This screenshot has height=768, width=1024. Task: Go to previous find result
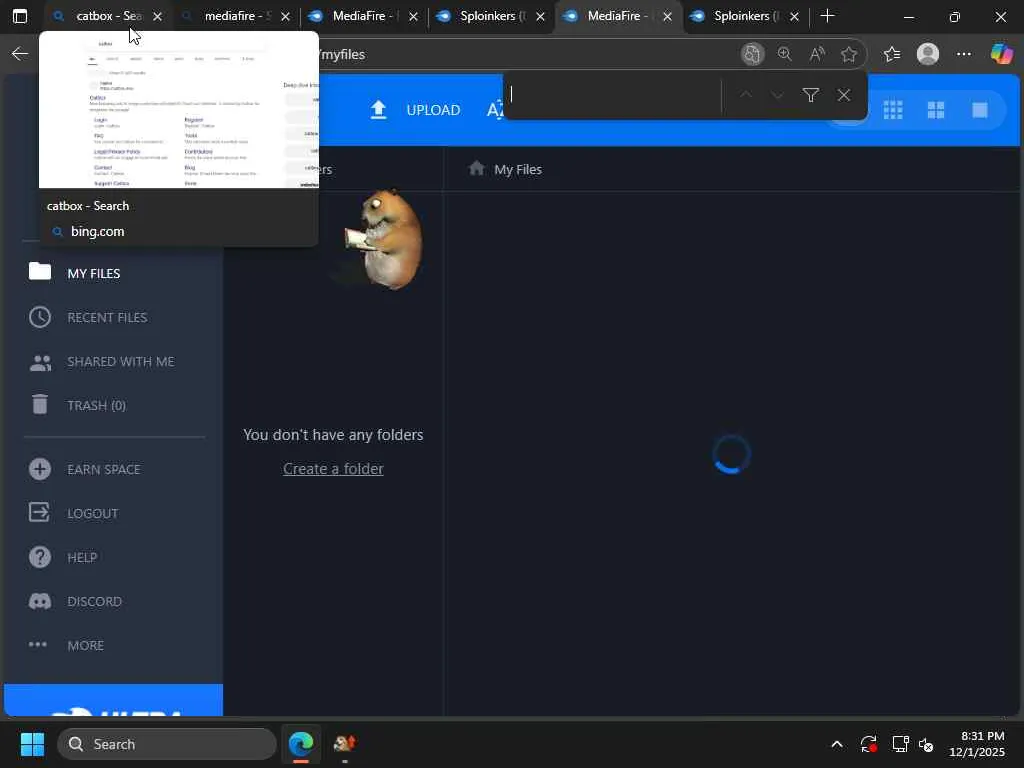tap(745, 95)
